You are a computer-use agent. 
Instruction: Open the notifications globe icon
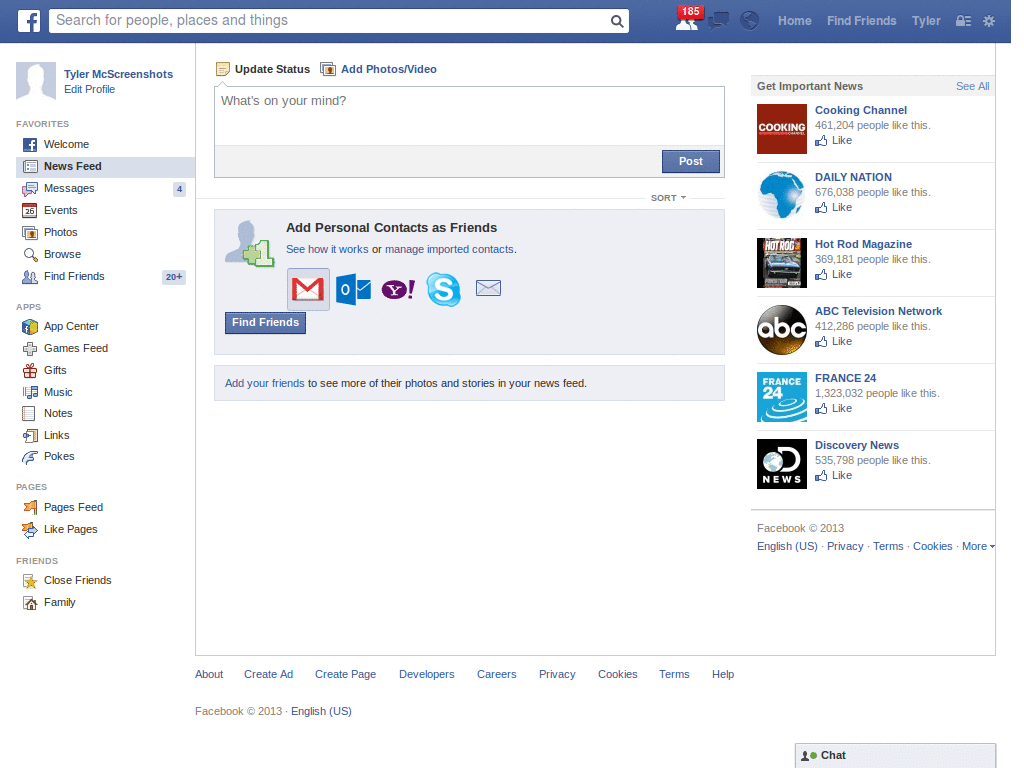(x=749, y=21)
